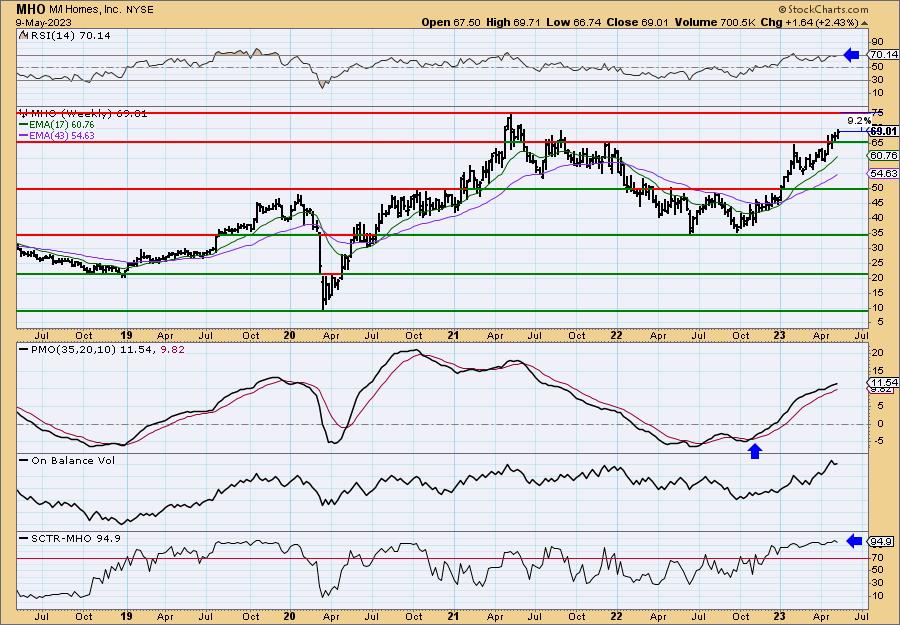900x625 pixels.
Task: Open the StockCharts.com copyright link
Action: click(x=824, y=9)
